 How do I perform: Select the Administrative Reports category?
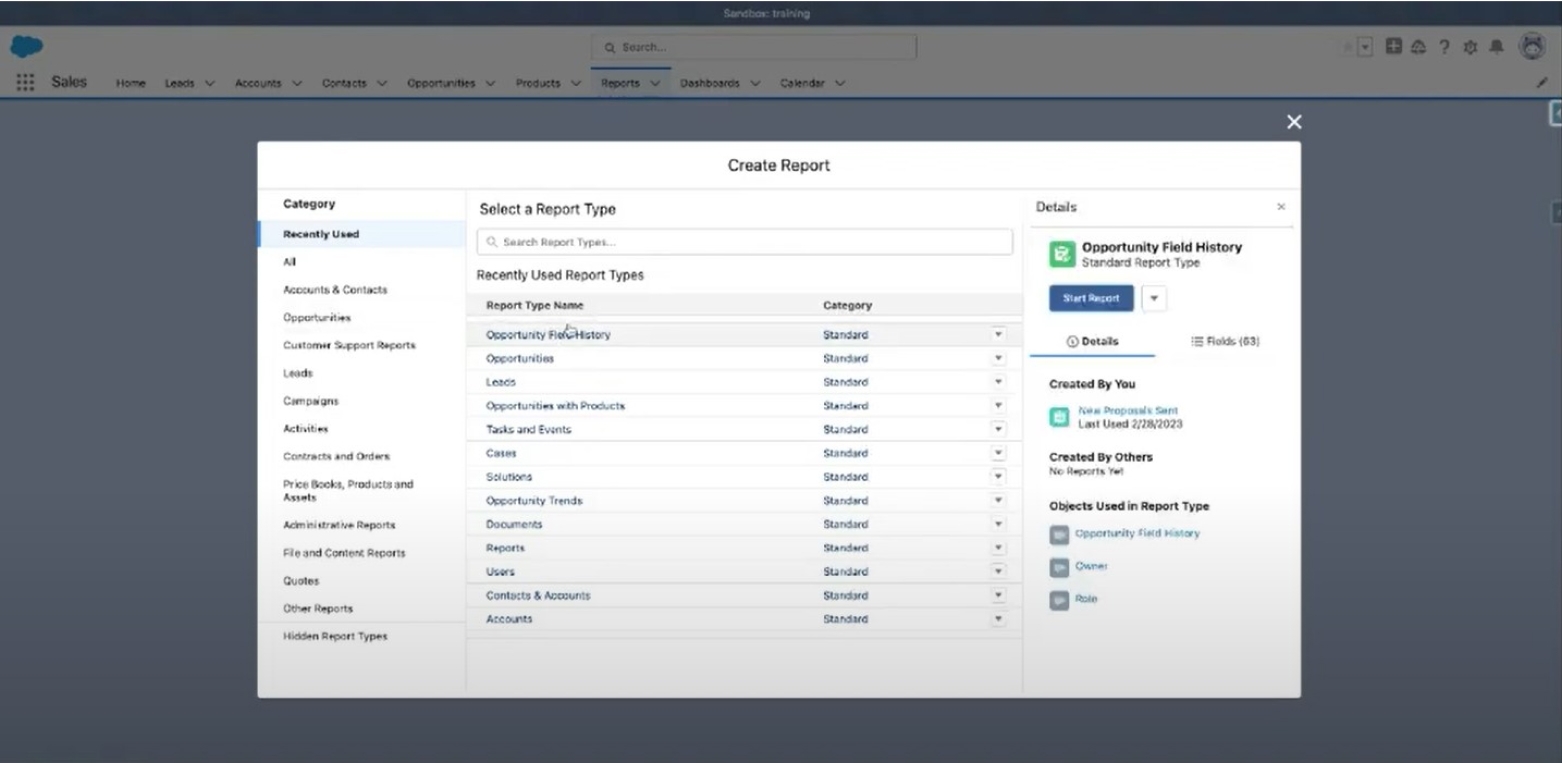339,525
